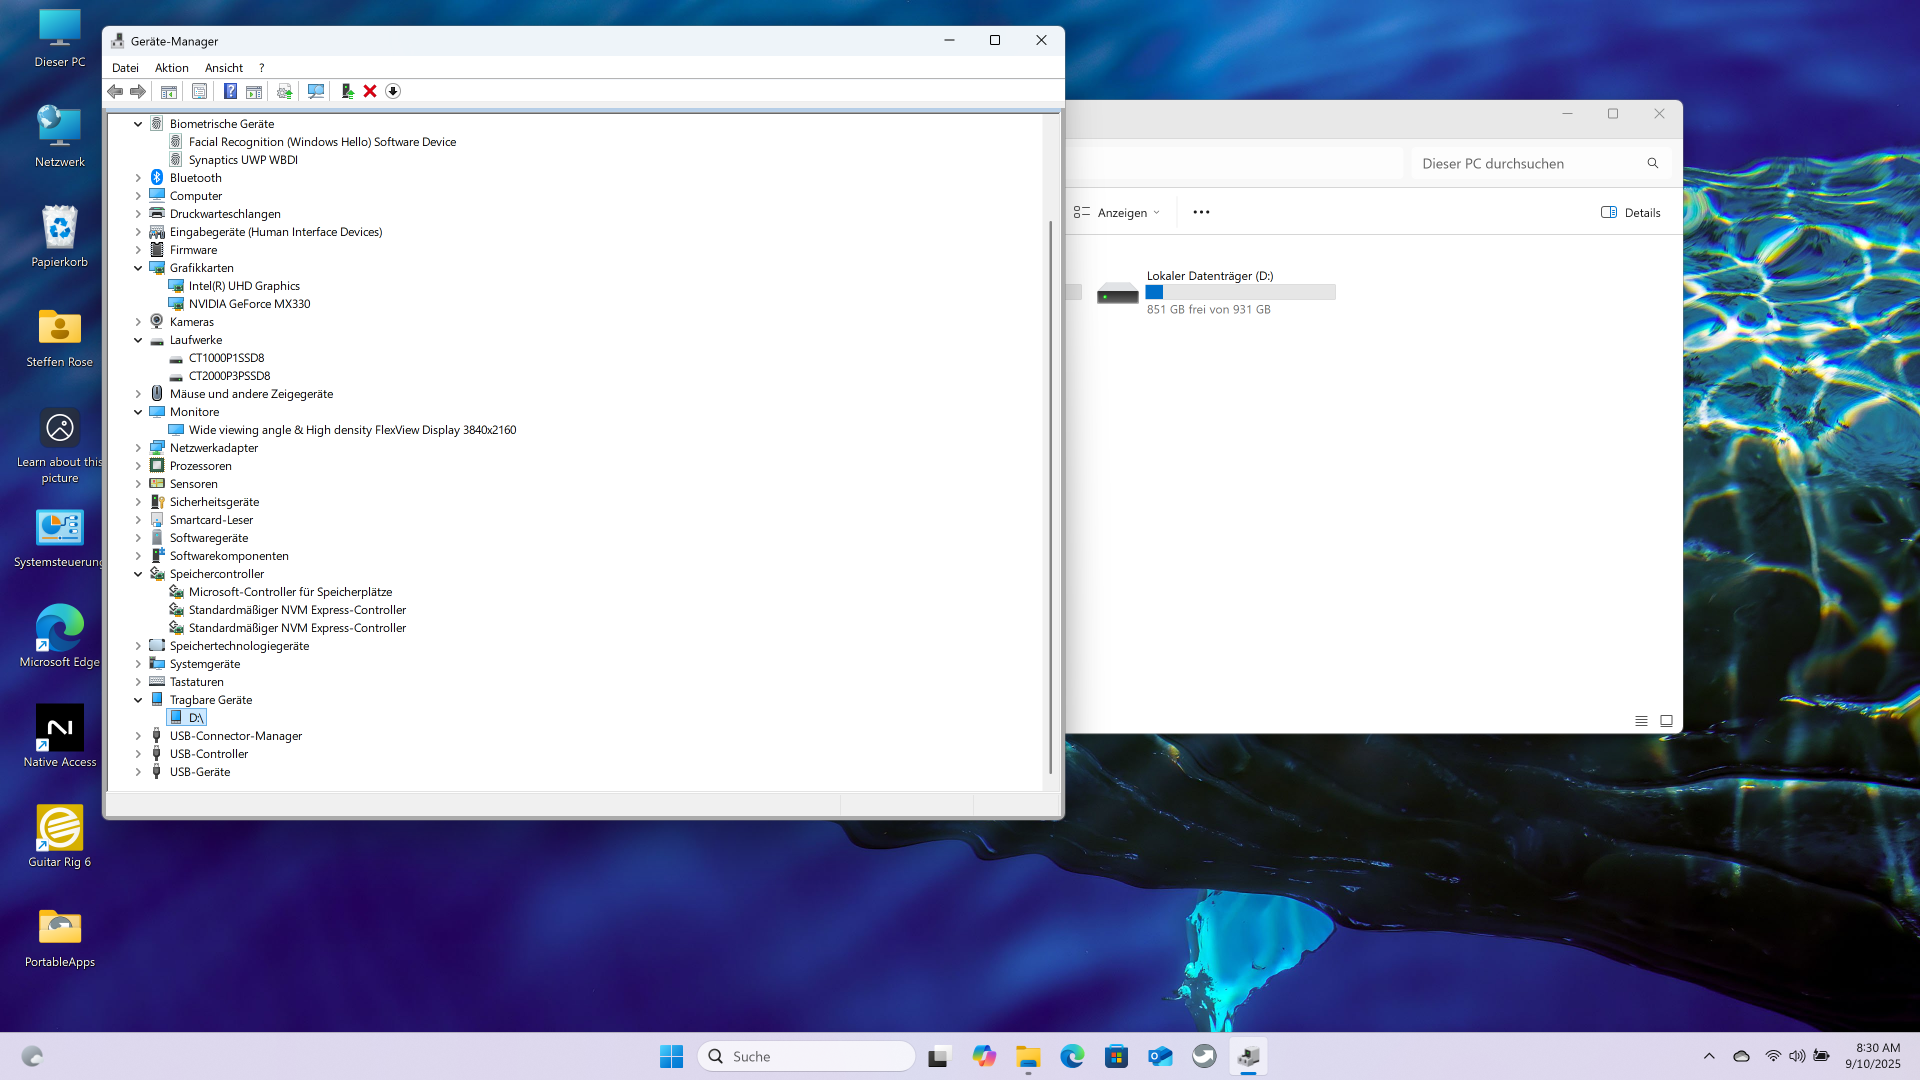Viewport: 1920px width, 1080px height.
Task: Open the Aktion menu
Action: click(x=171, y=68)
